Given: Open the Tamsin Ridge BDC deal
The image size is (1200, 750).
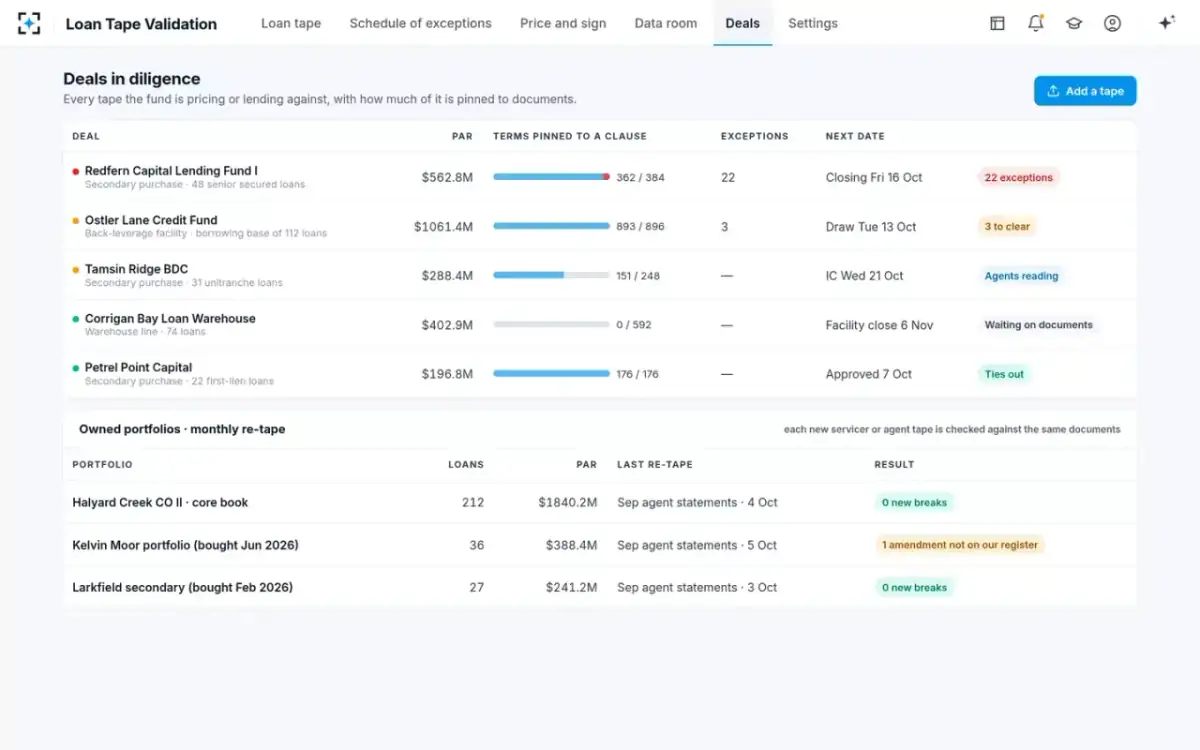Looking at the screenshot, I should (x=136, y=269).
